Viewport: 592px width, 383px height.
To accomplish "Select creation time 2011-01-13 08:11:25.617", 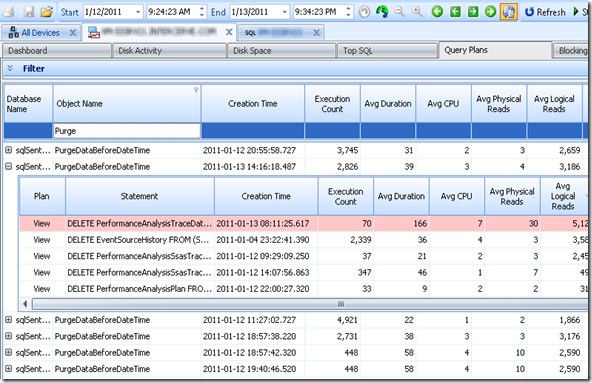I will 266,224.
